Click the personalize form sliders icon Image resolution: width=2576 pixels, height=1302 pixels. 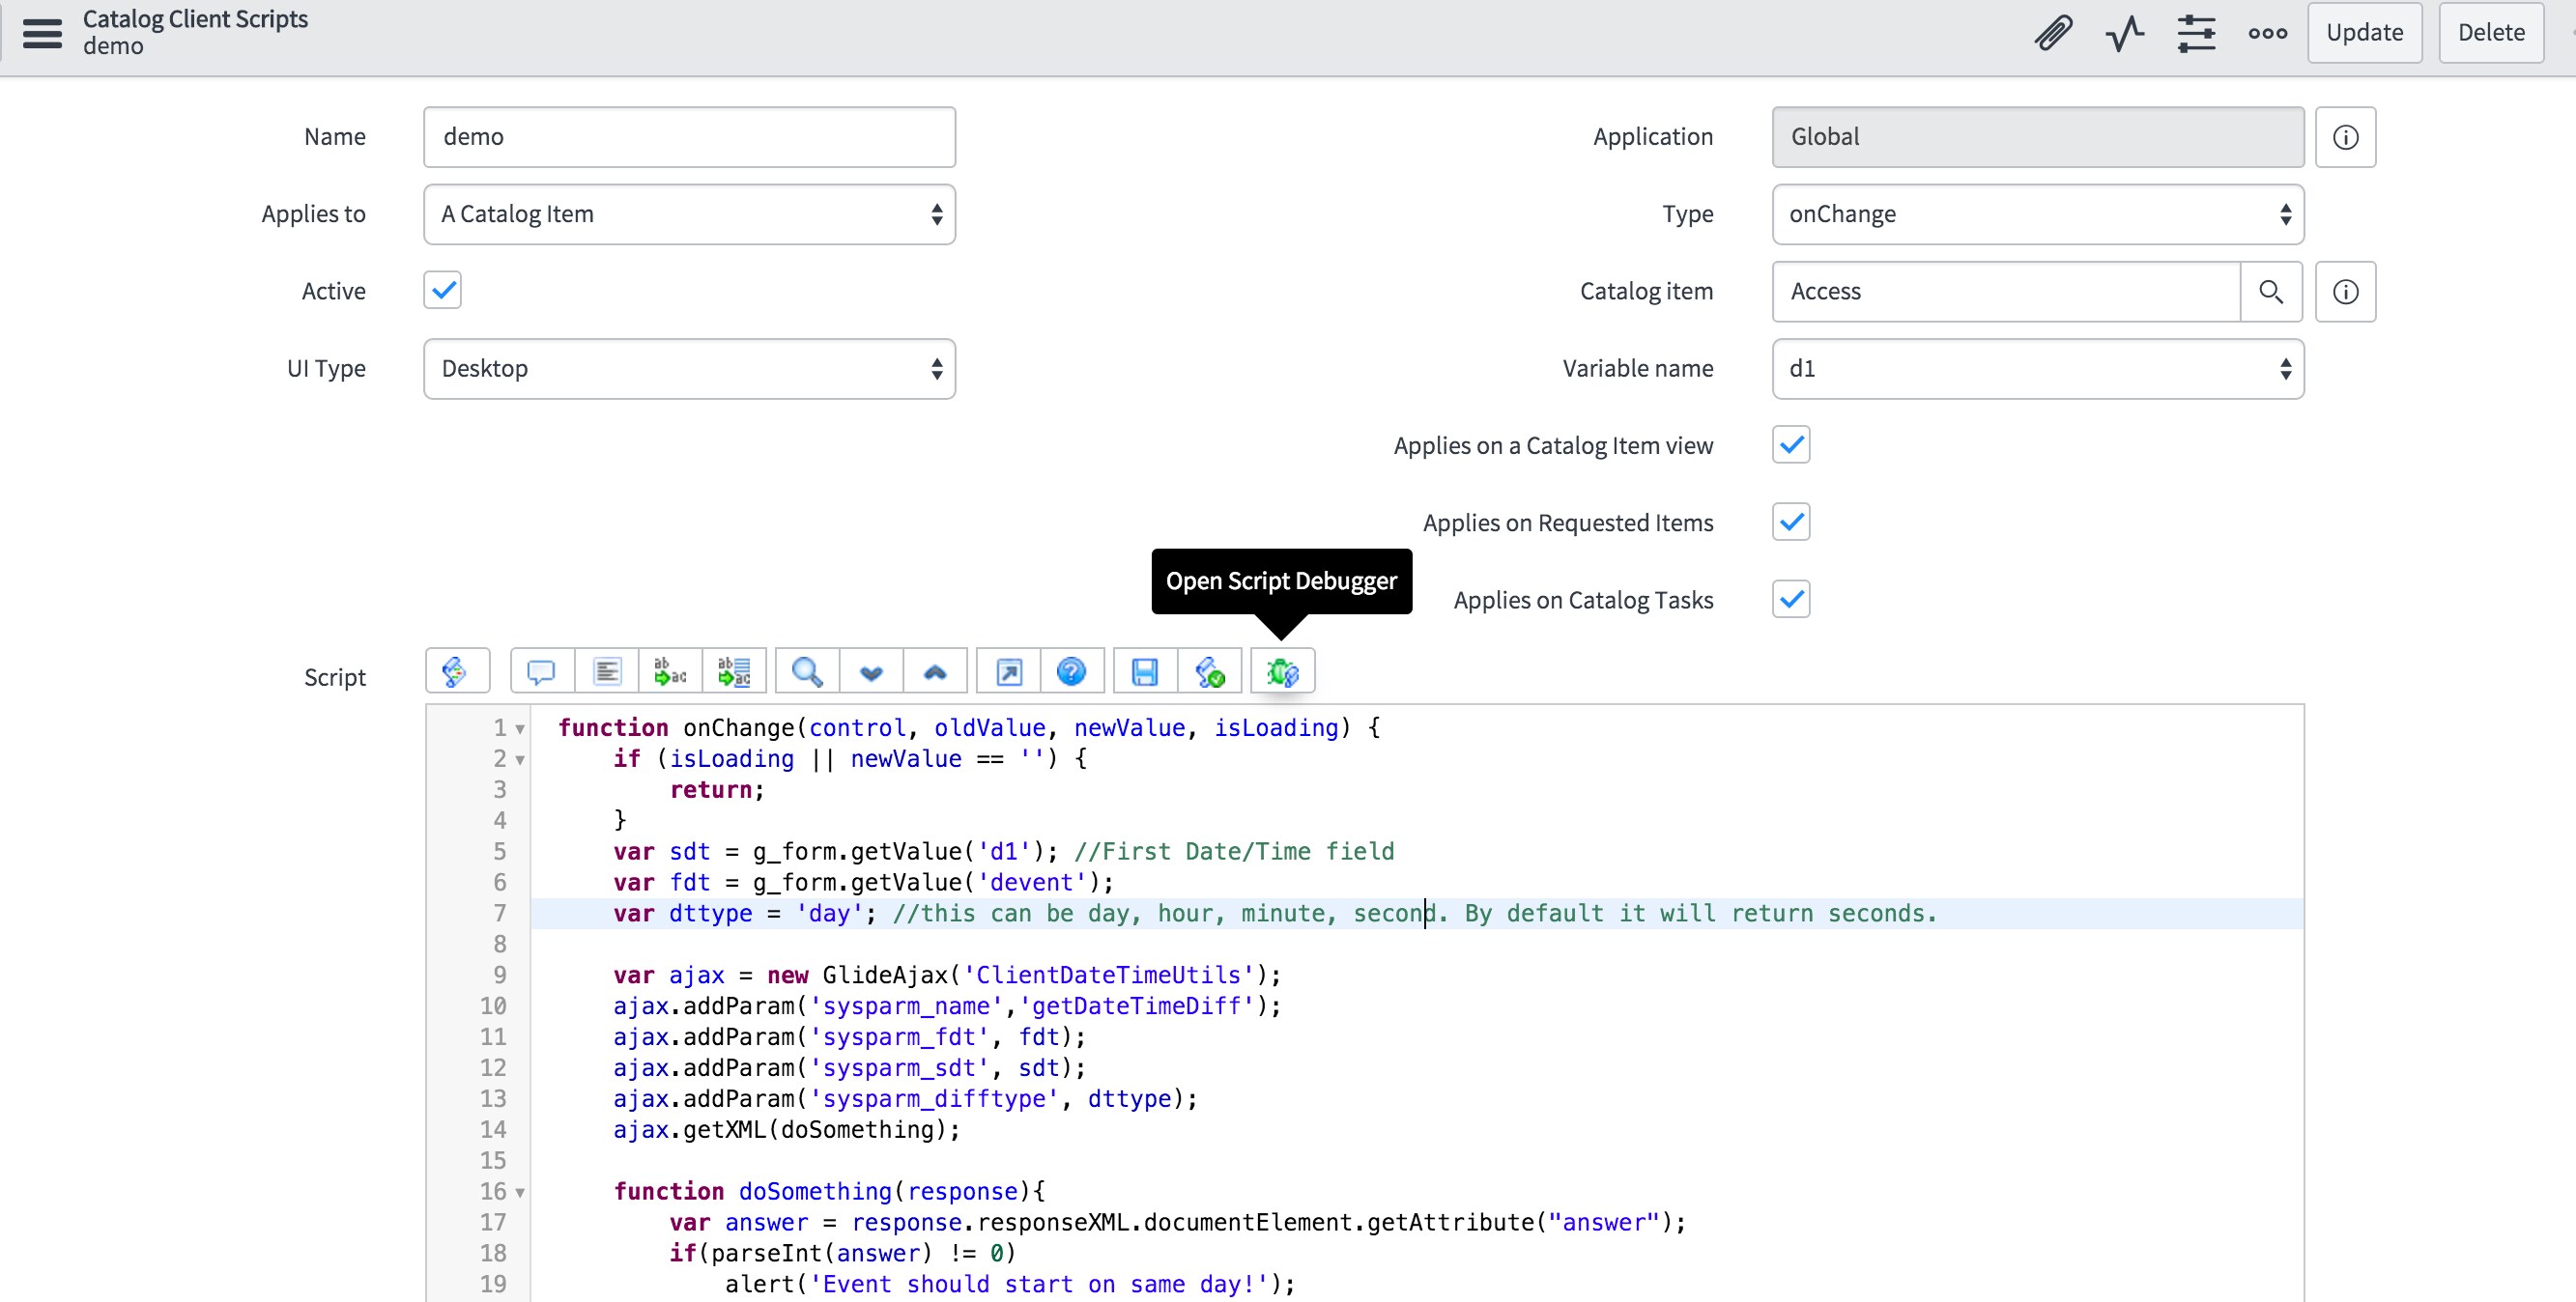[2196, 33]
